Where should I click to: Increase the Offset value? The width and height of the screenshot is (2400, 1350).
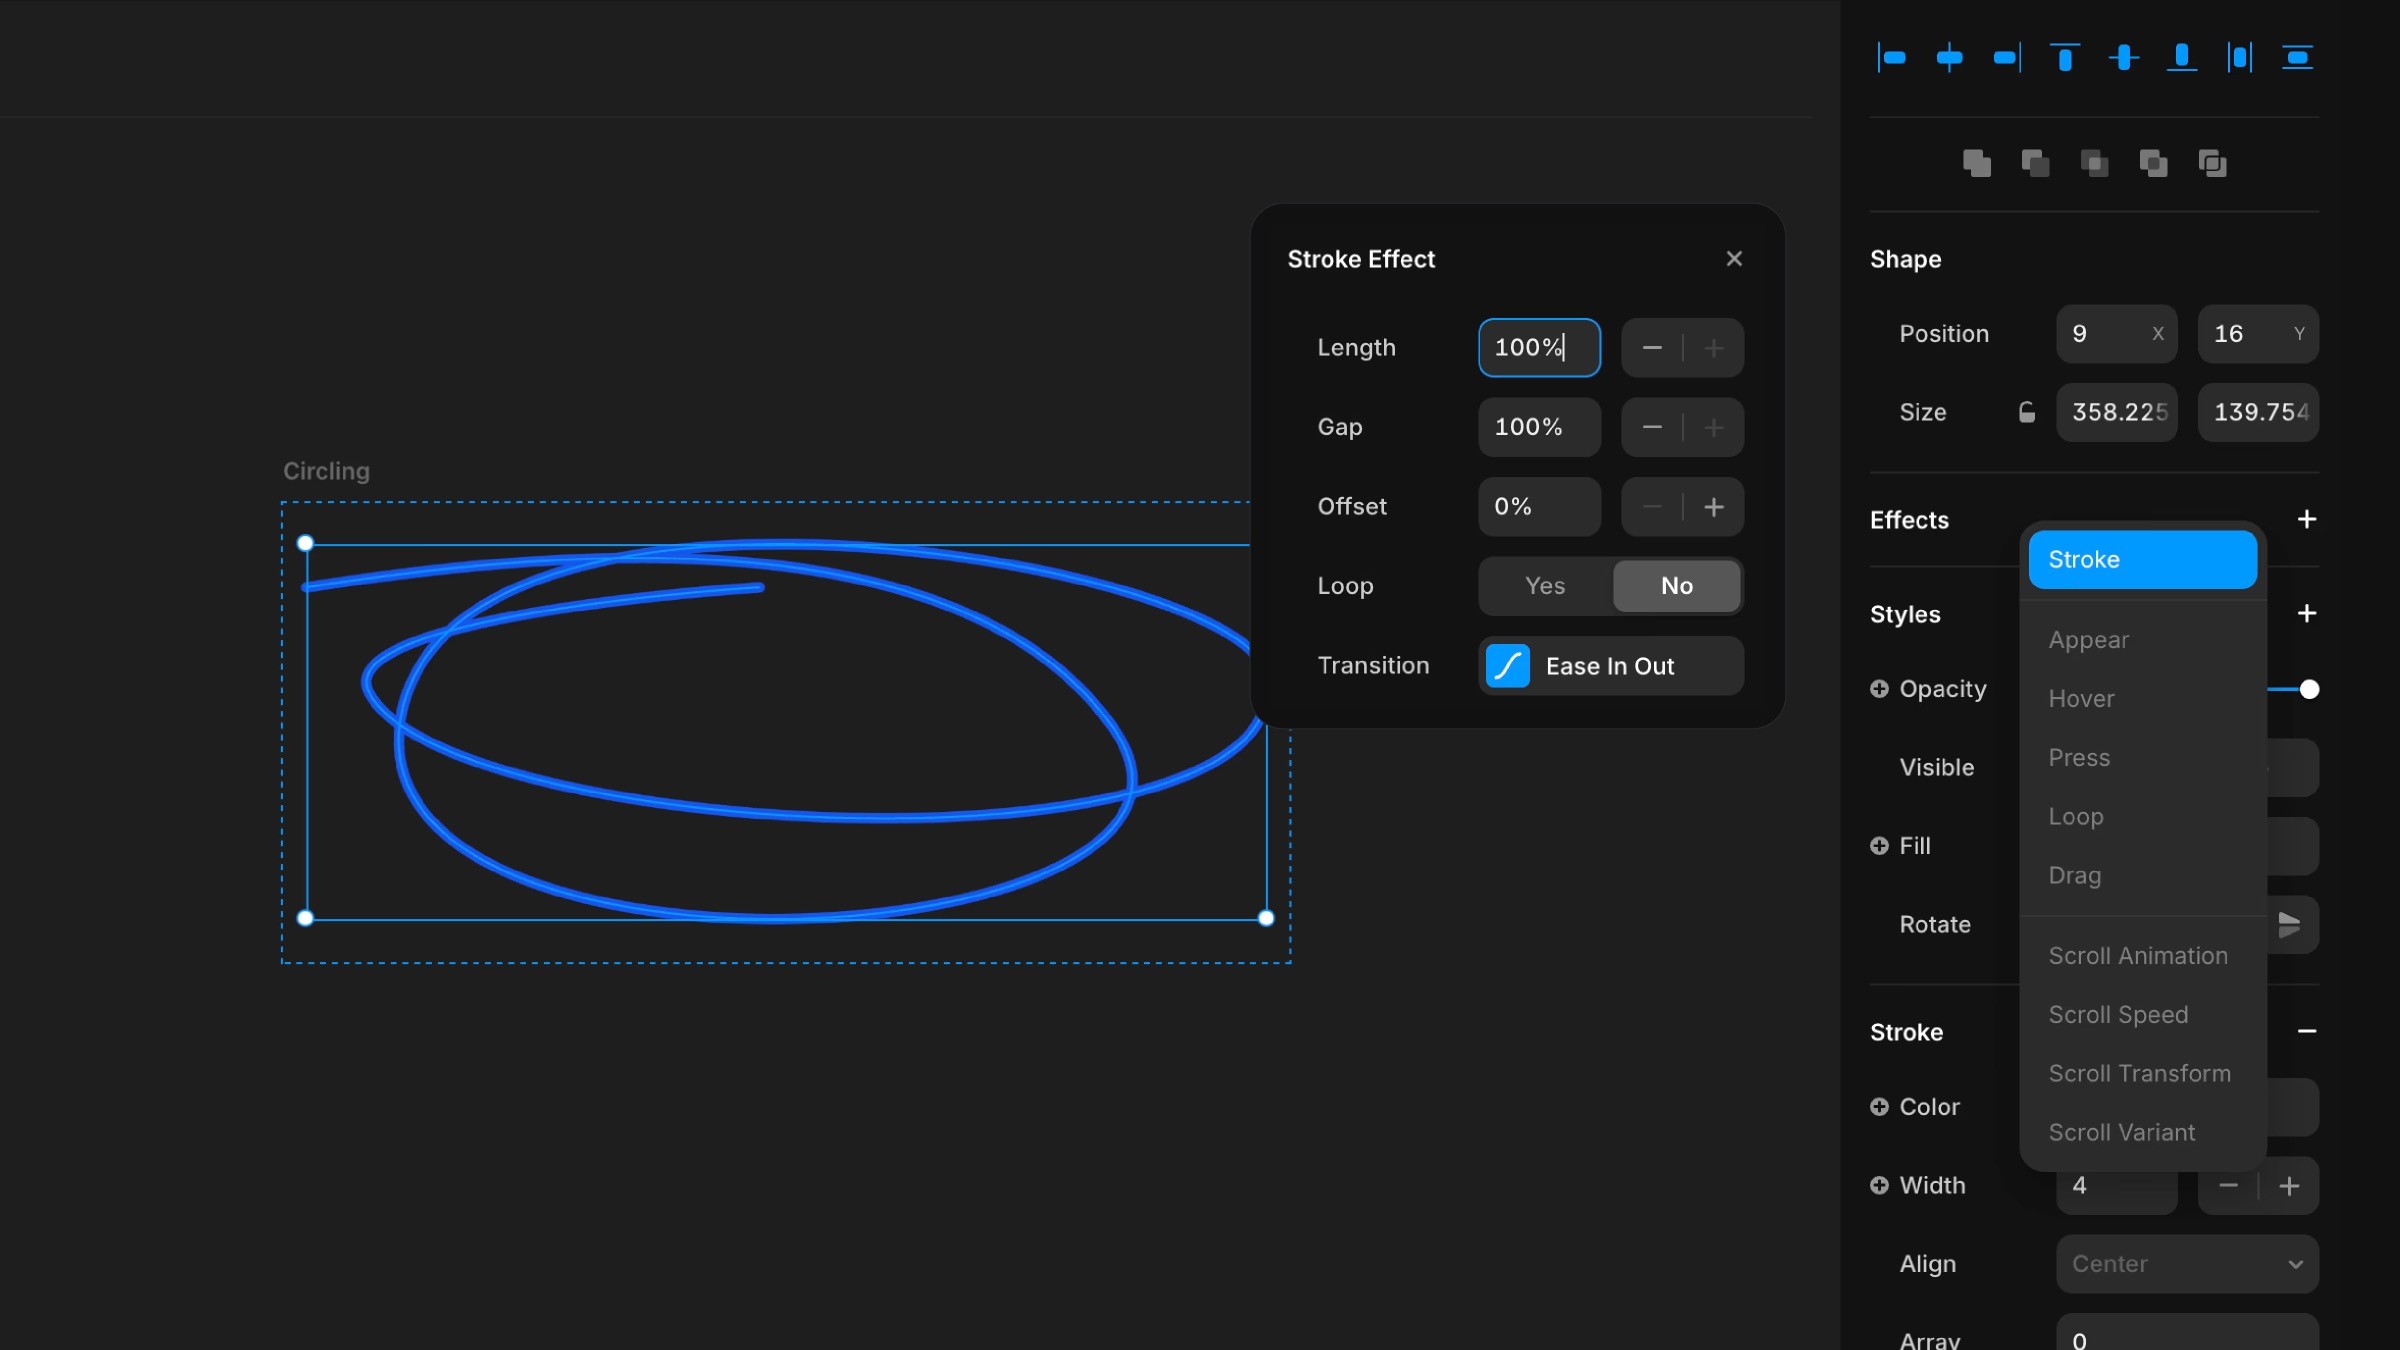(1714, 507)
